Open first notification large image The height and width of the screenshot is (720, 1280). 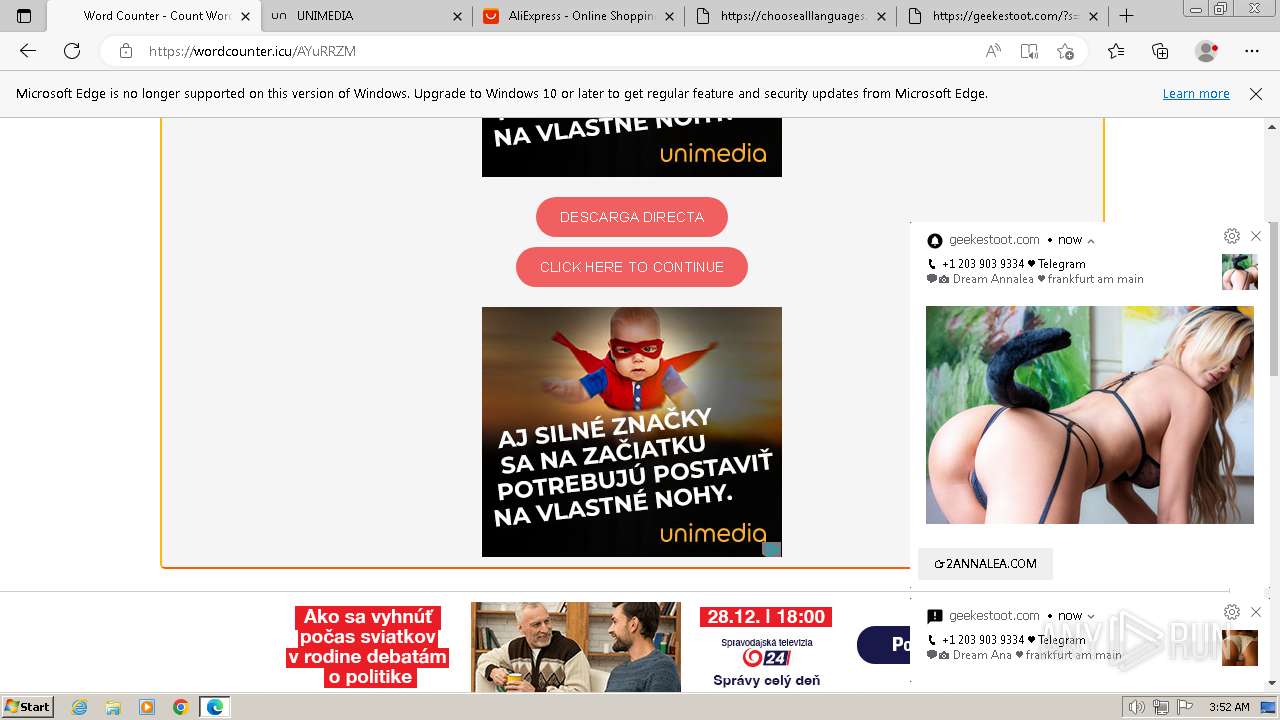click(x=1090, y=415)
